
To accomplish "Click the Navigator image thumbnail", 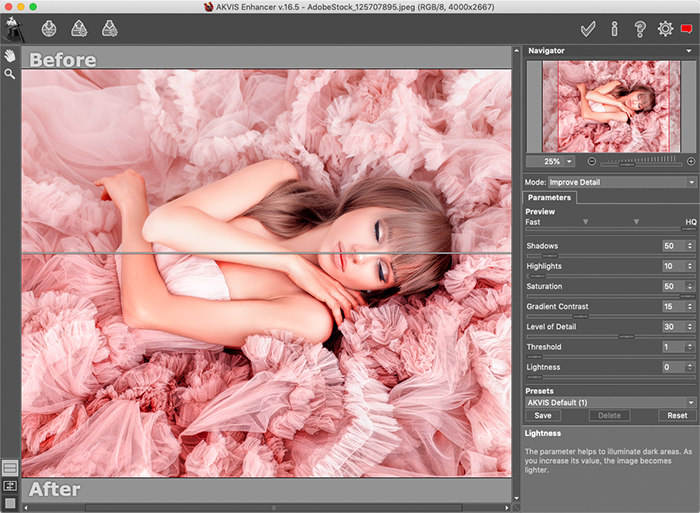I will pos(611,107).
